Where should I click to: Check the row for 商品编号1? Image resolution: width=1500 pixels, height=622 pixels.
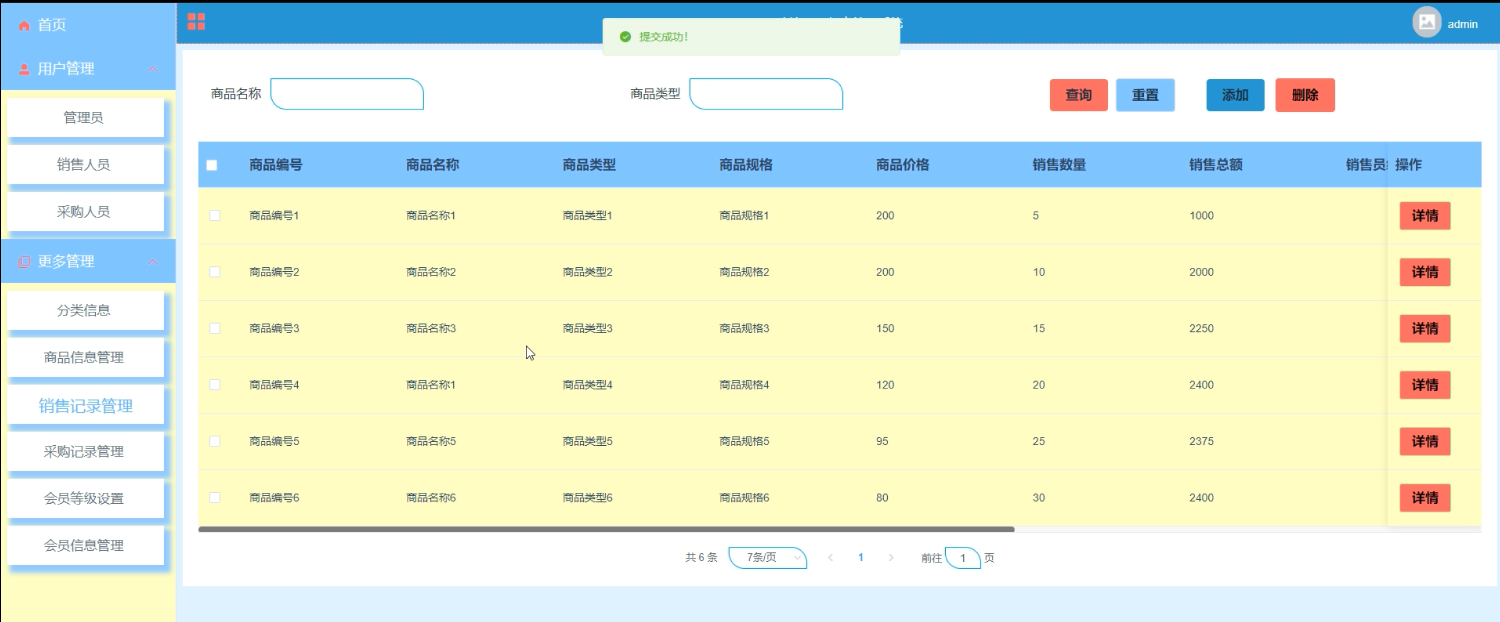pyautogui.click(x=214, y=215)
